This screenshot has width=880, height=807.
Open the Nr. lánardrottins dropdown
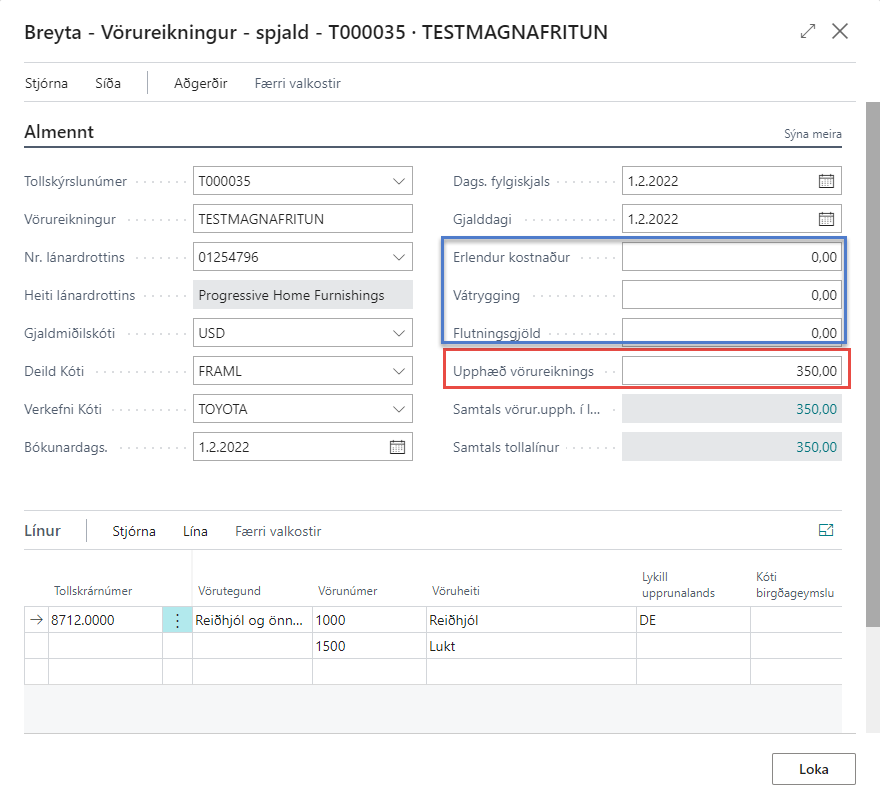398,257
